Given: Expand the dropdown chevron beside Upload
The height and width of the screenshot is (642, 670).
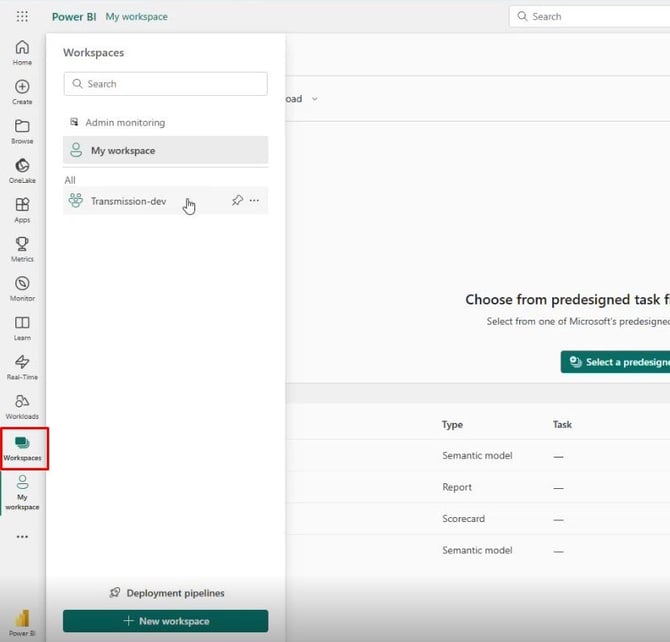Looking at the screenshot, I should point(314,99).
